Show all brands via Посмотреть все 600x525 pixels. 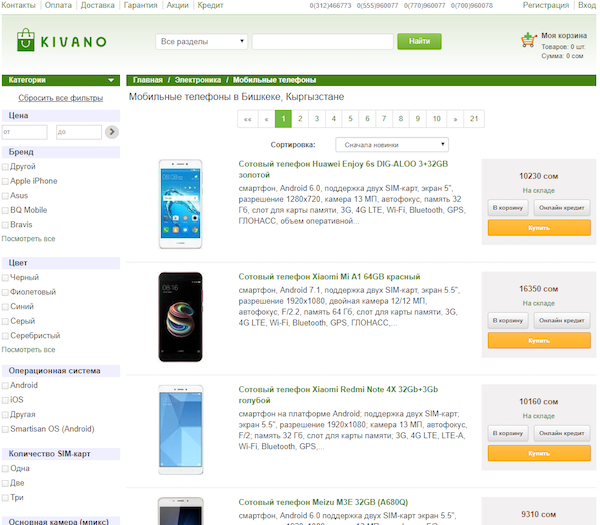coord(28,239)
